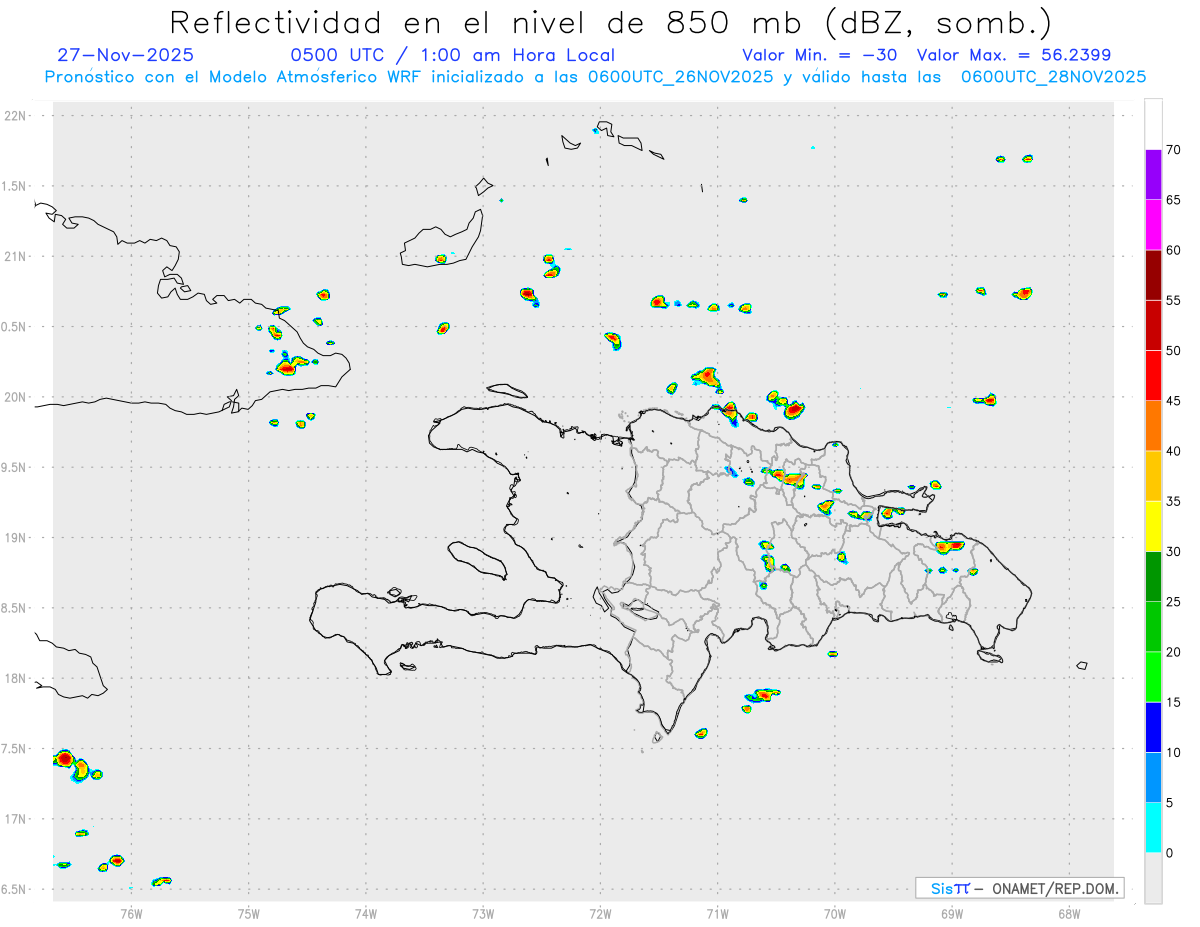Click the WRF forecast 'Pronostico con el Modelo Atmosferico' line
Image resolution: width=1200 pixels, height=927 pixels.
(595, 77)
